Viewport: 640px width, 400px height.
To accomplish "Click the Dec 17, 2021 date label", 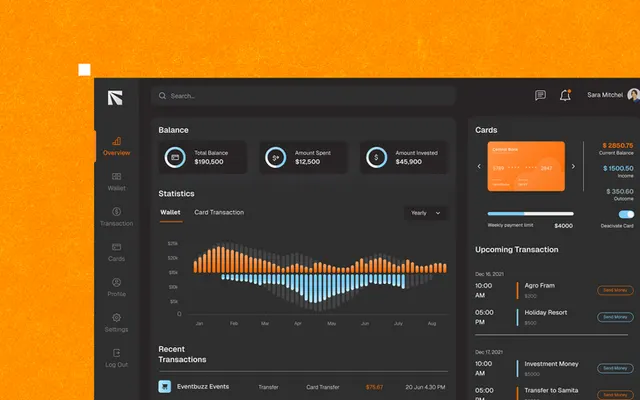I will pos(489,352).
